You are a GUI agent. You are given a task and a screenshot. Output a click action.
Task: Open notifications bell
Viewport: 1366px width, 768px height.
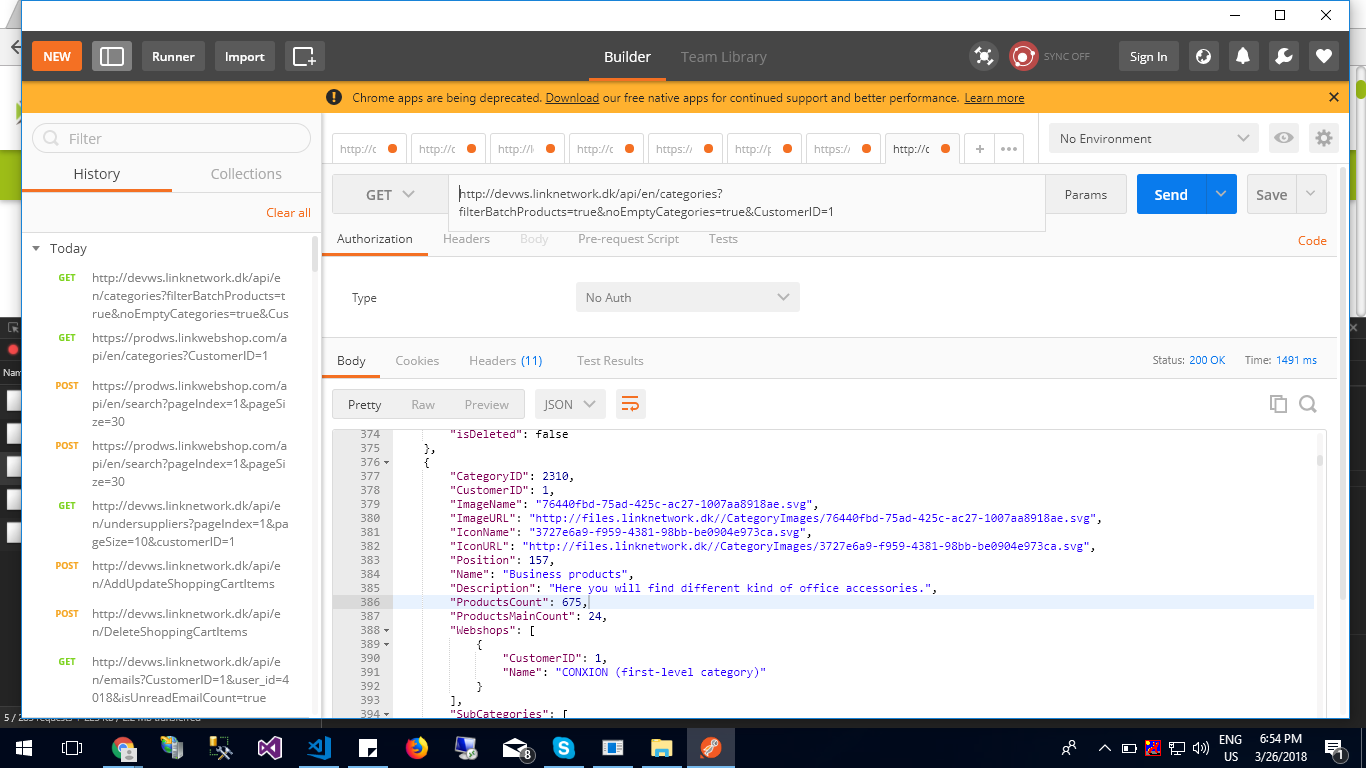coord(1244,56)
